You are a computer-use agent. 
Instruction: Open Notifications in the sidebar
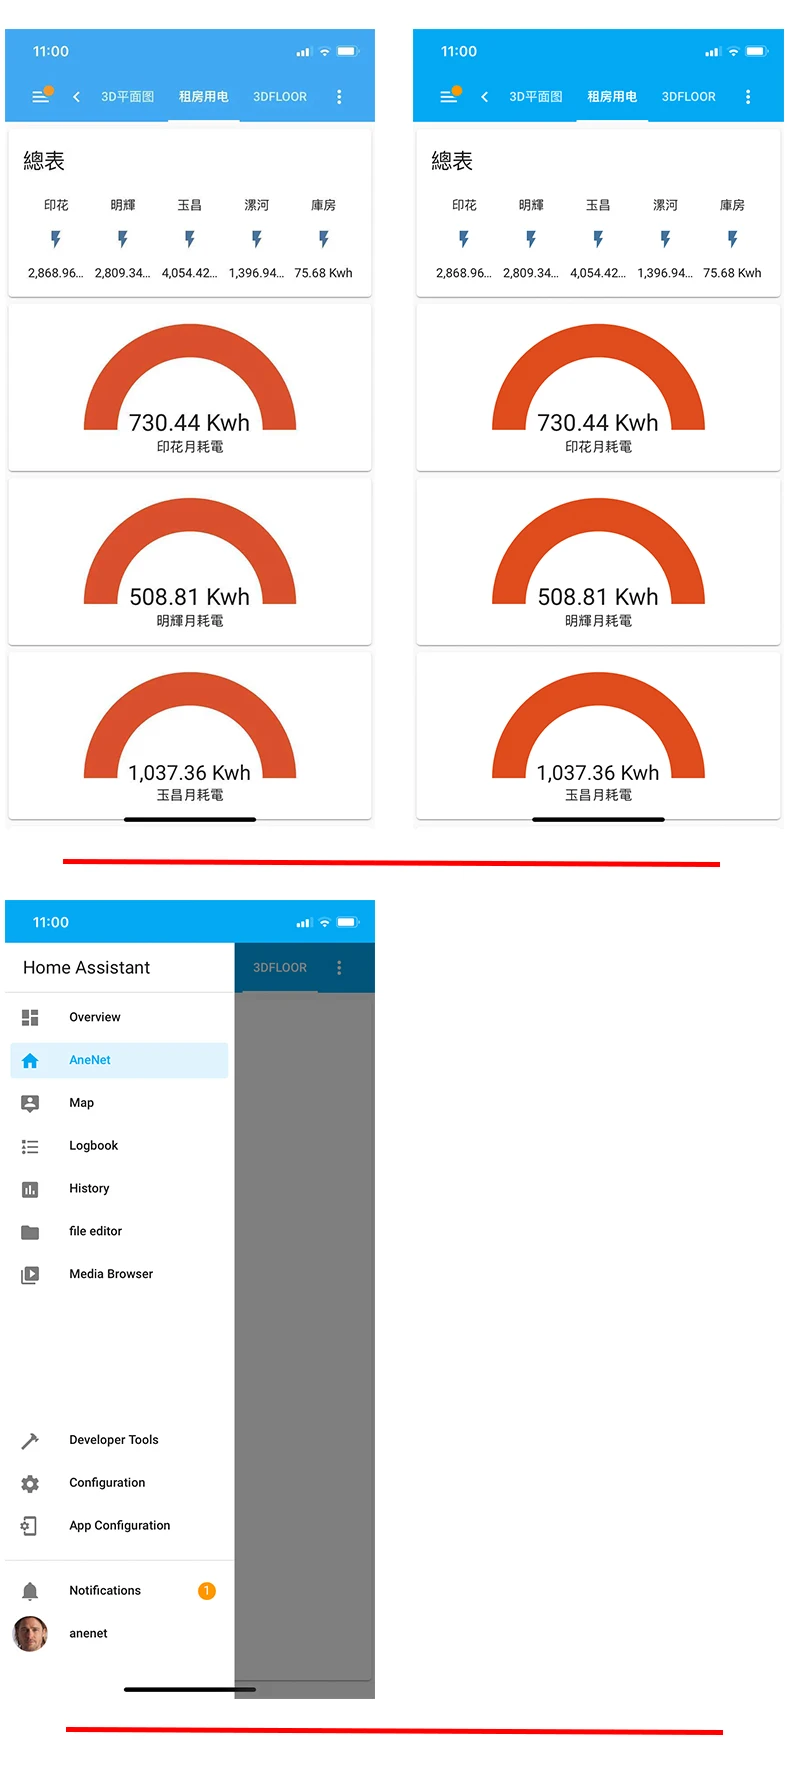click(119, 1591)
